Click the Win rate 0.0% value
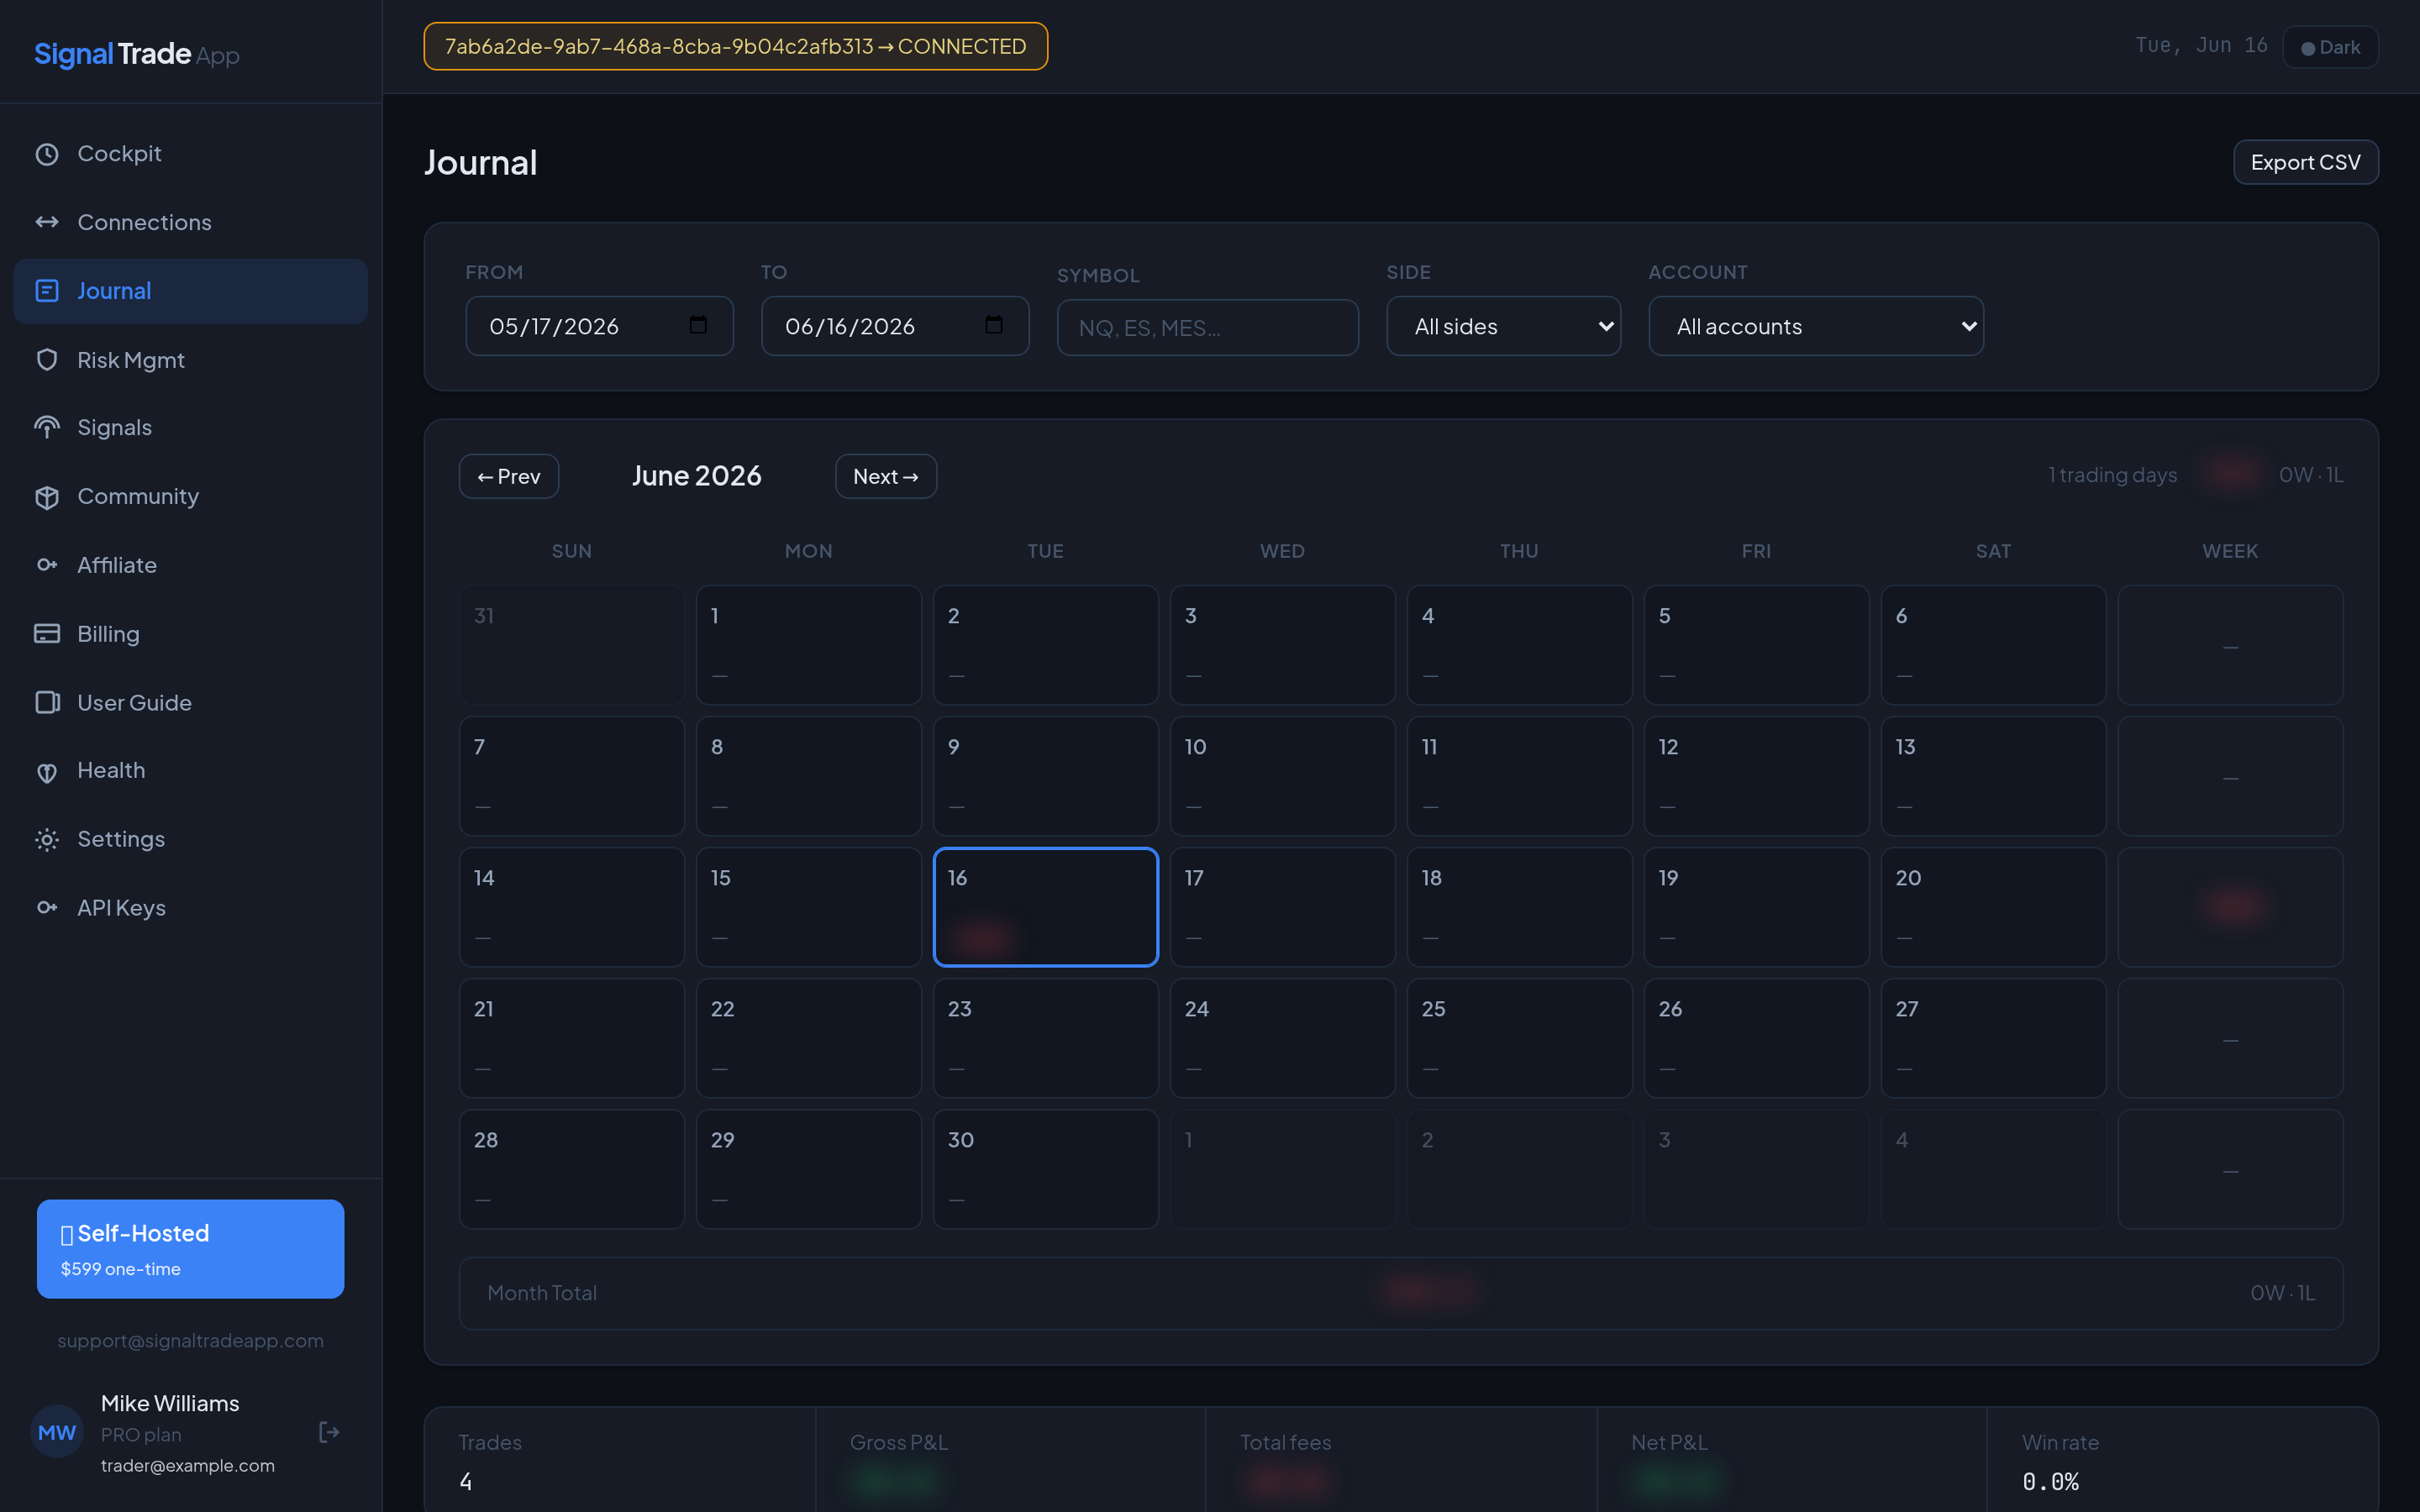Viewport: 2420px width, 1512px height. coord(2050,1482)
